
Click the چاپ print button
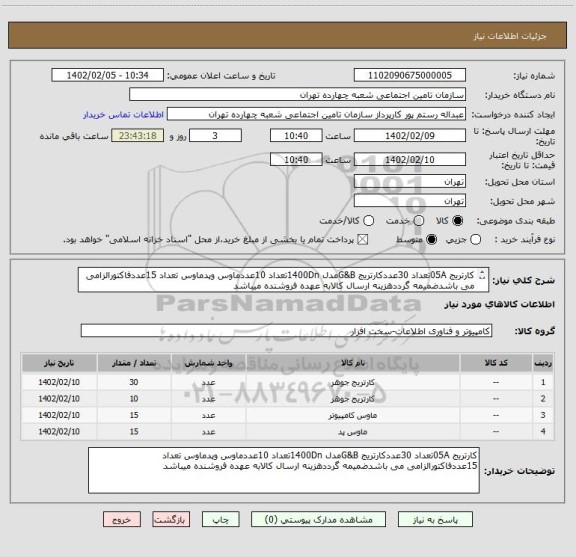coord(220,520)
